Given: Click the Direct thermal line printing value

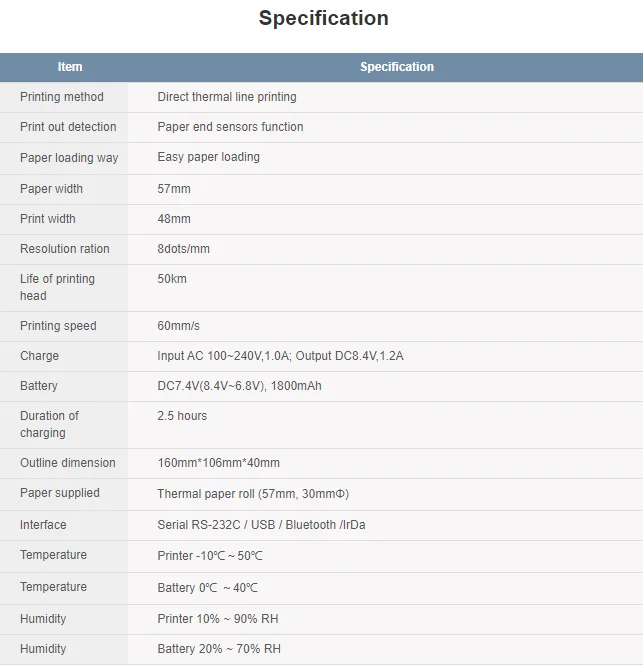Looking at the screenshot, I should [x=227, y=97].
